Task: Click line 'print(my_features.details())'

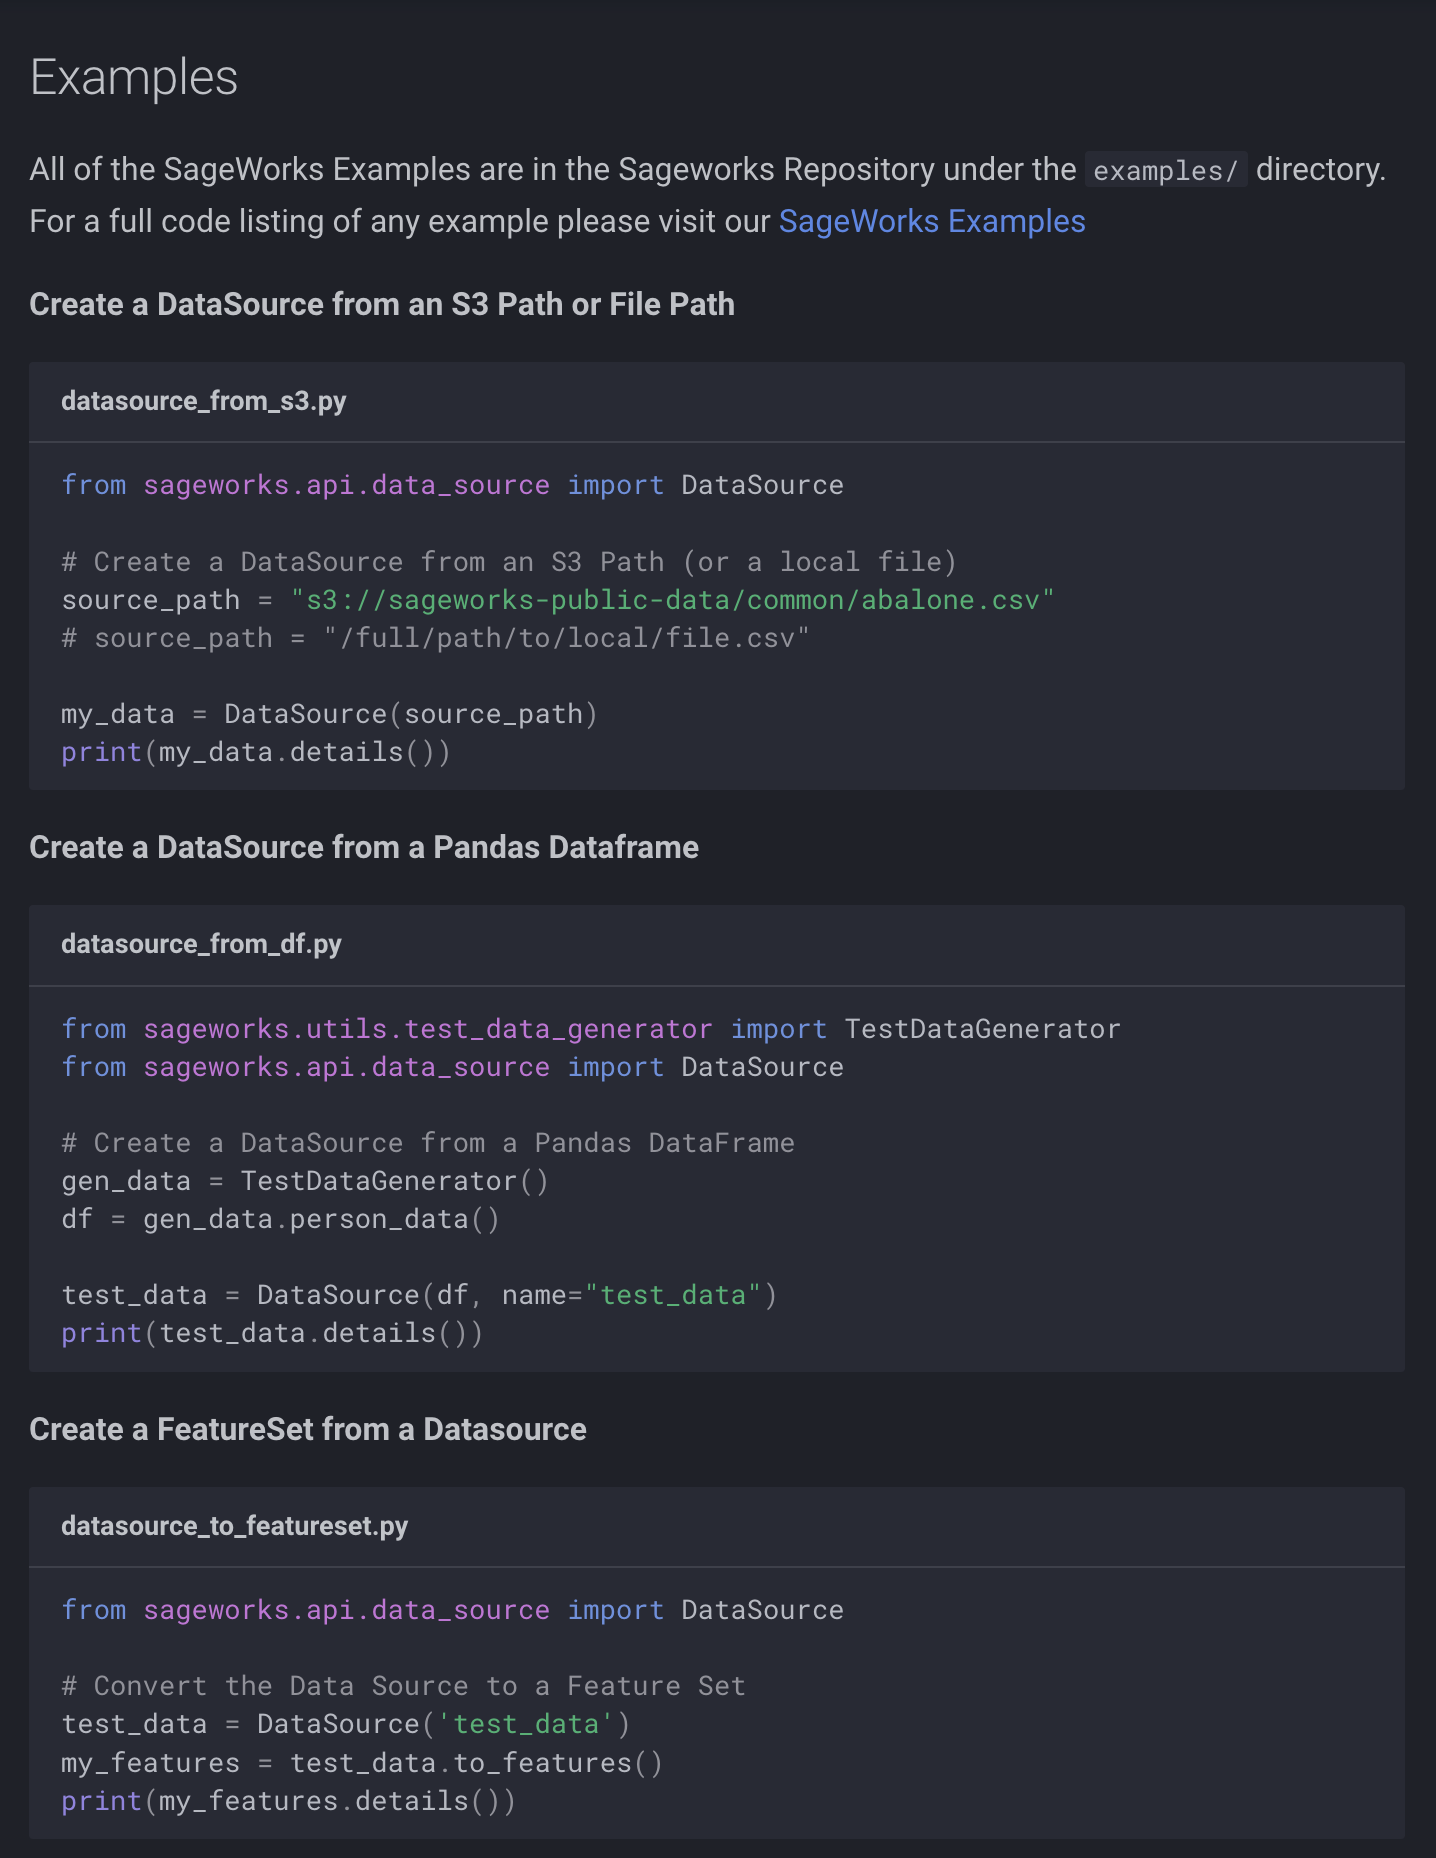Action: pos(289,1800)
